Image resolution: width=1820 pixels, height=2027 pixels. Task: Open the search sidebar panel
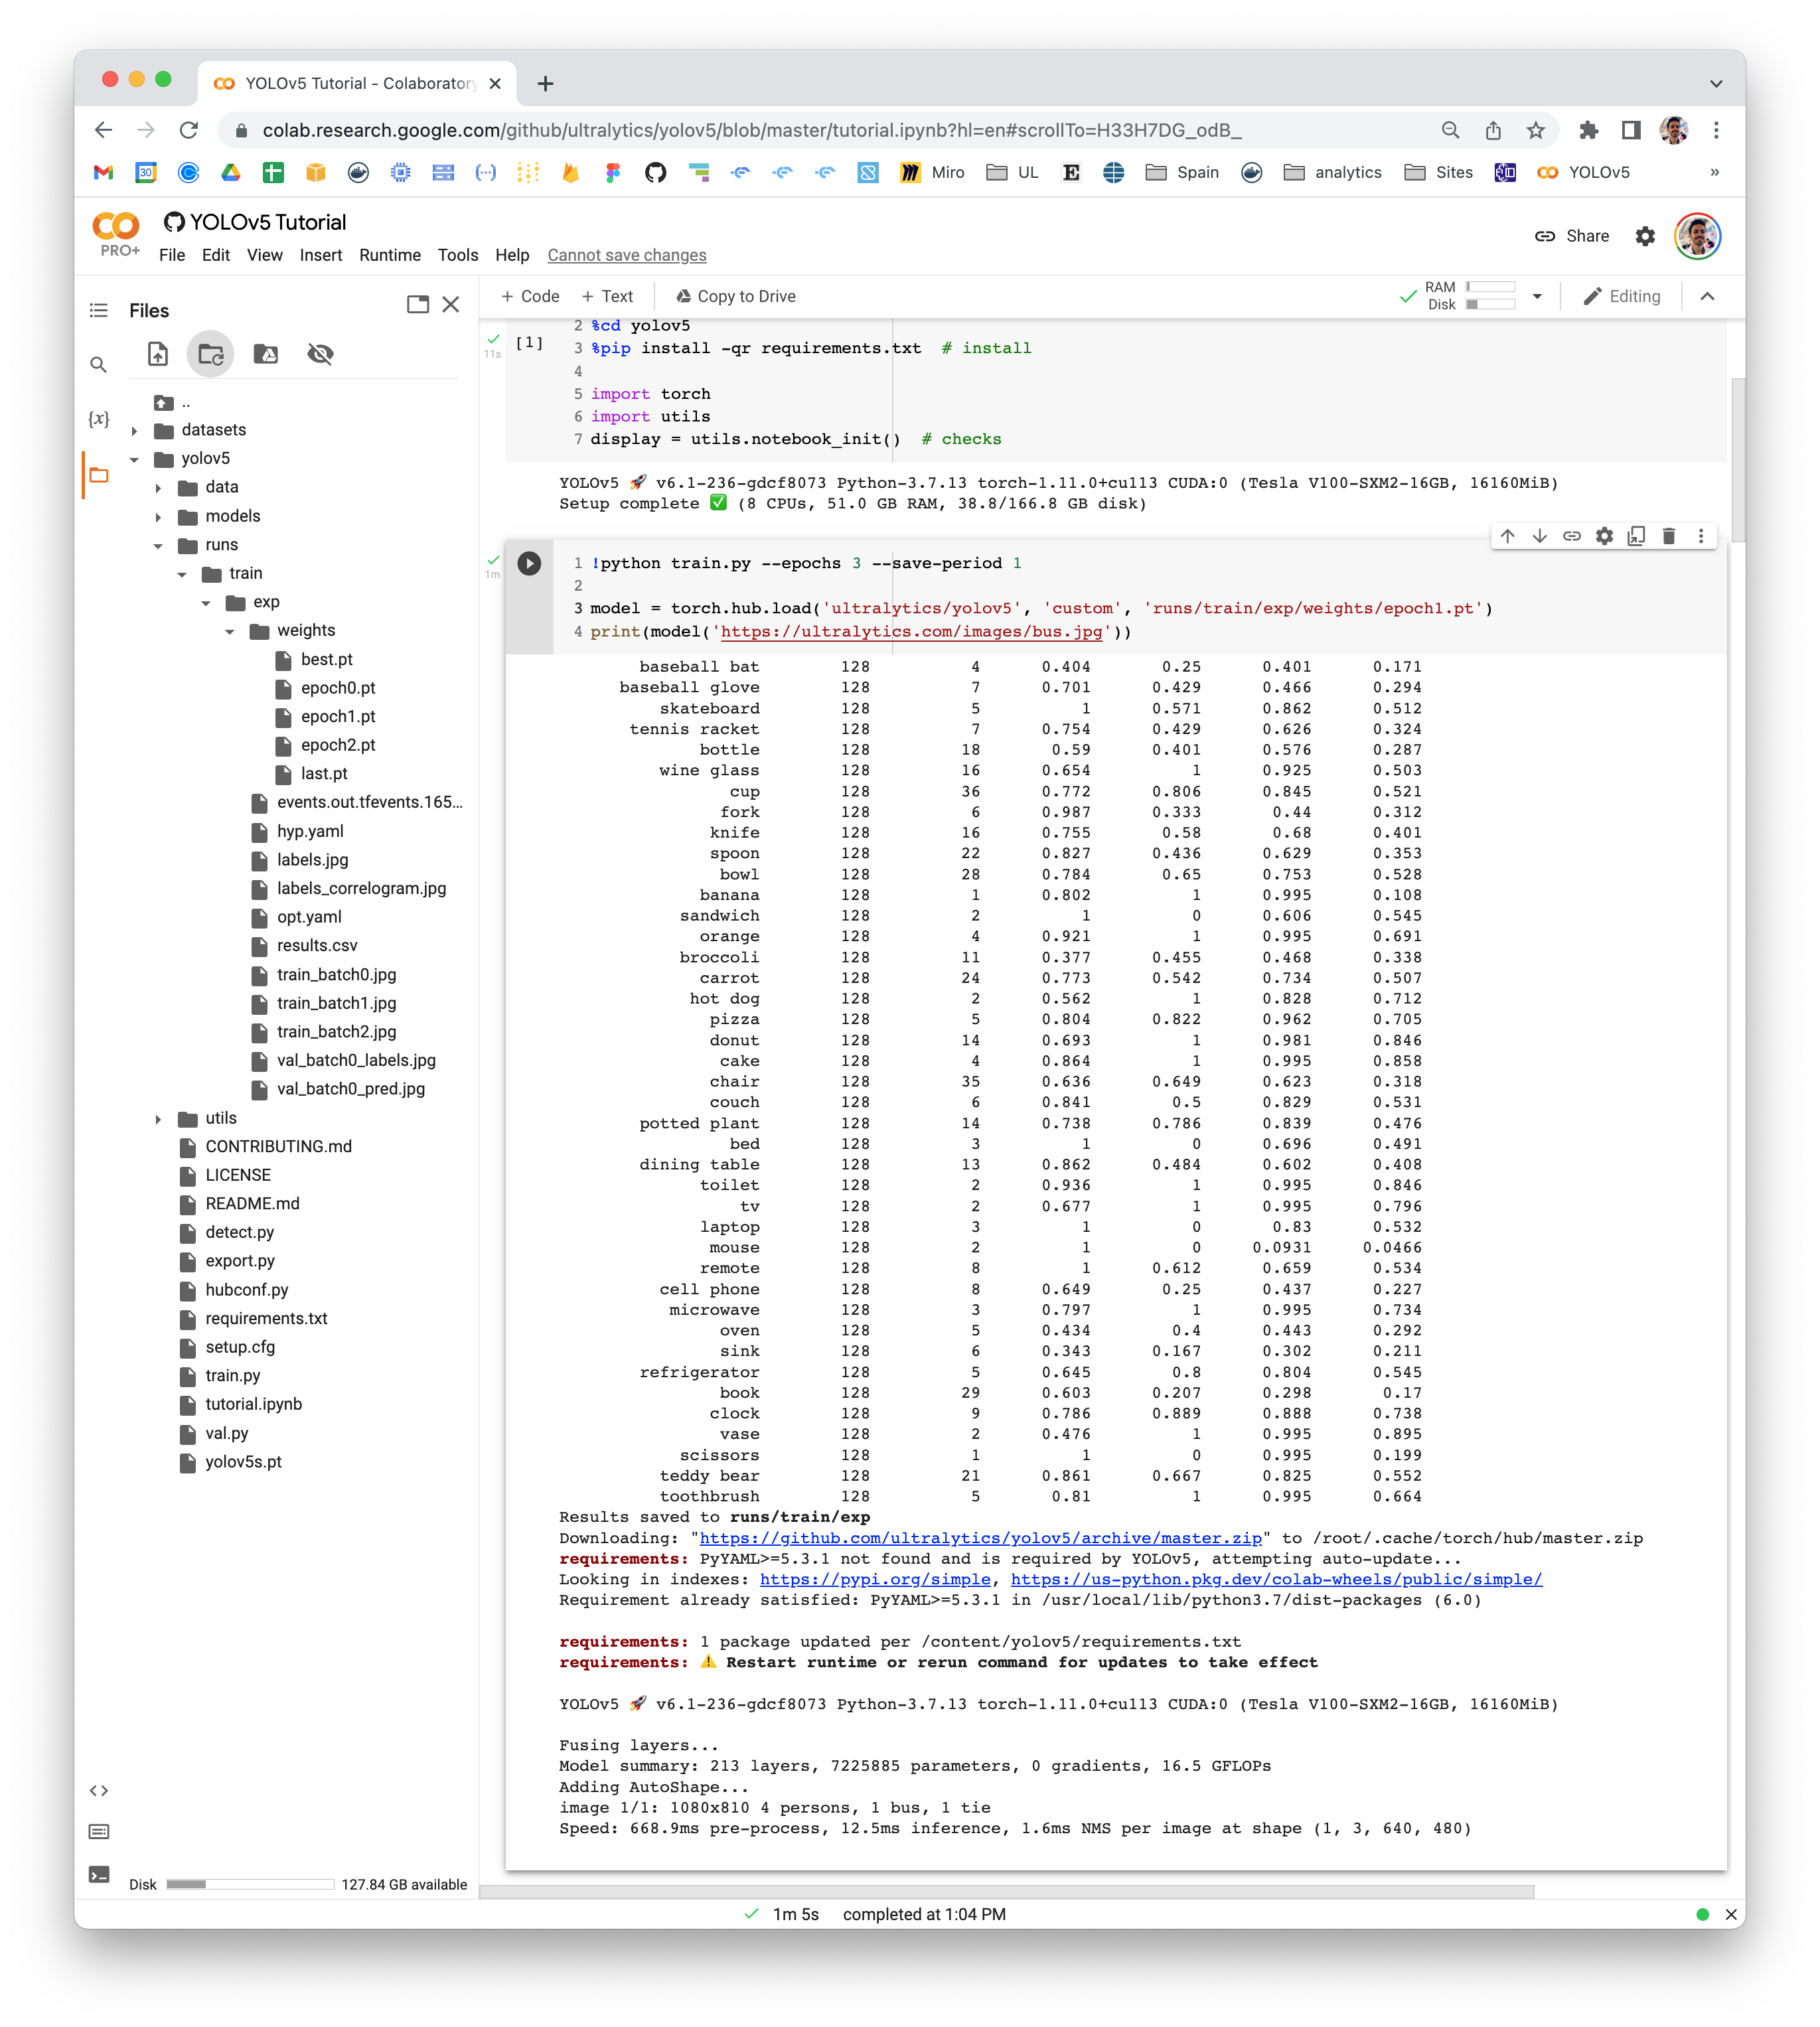coord(98,365)
